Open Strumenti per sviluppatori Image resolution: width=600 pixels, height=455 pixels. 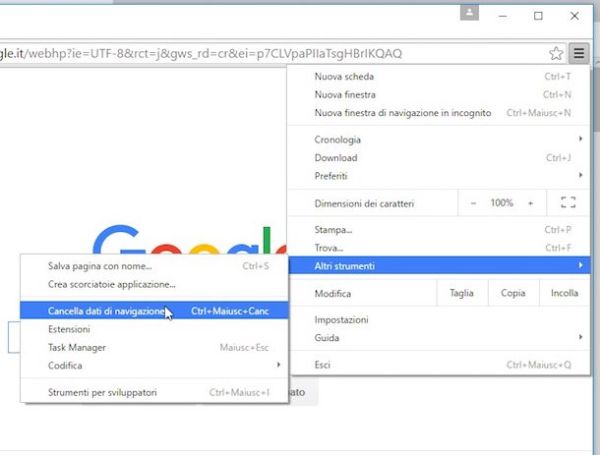[103, 393]
